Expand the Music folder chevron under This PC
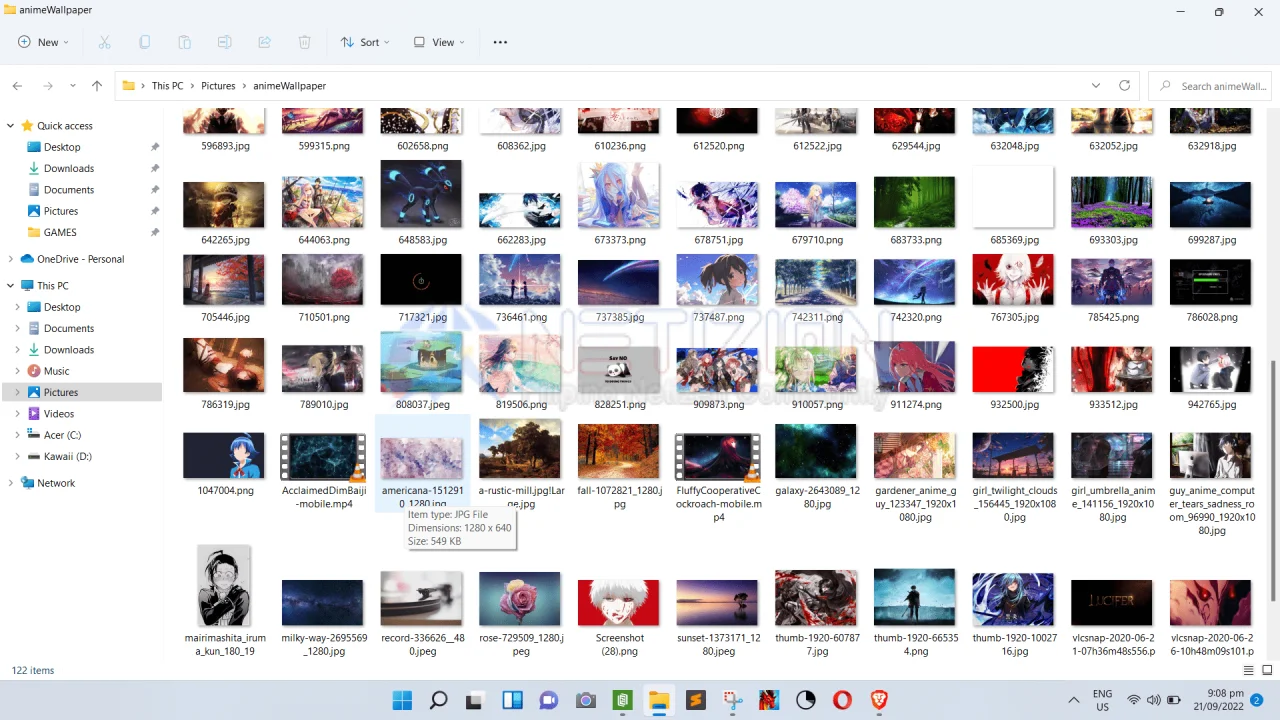The height and width of the screenshot is (720, 1280). pos(18,371)
